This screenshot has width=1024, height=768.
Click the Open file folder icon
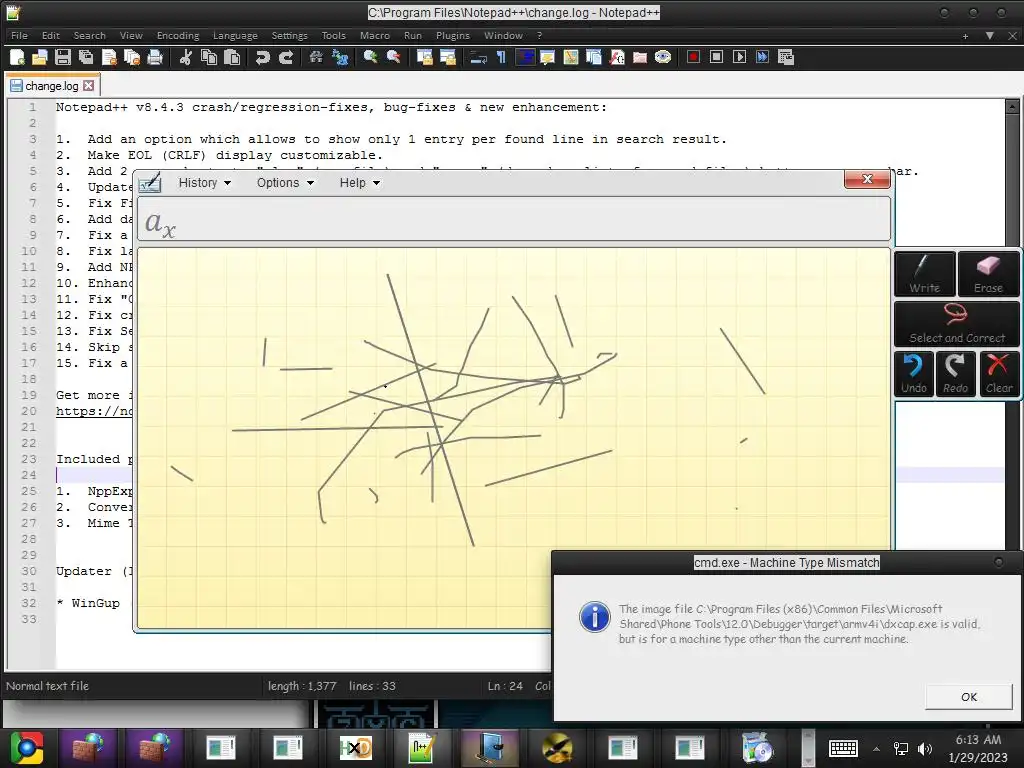(x=40, y=57)
